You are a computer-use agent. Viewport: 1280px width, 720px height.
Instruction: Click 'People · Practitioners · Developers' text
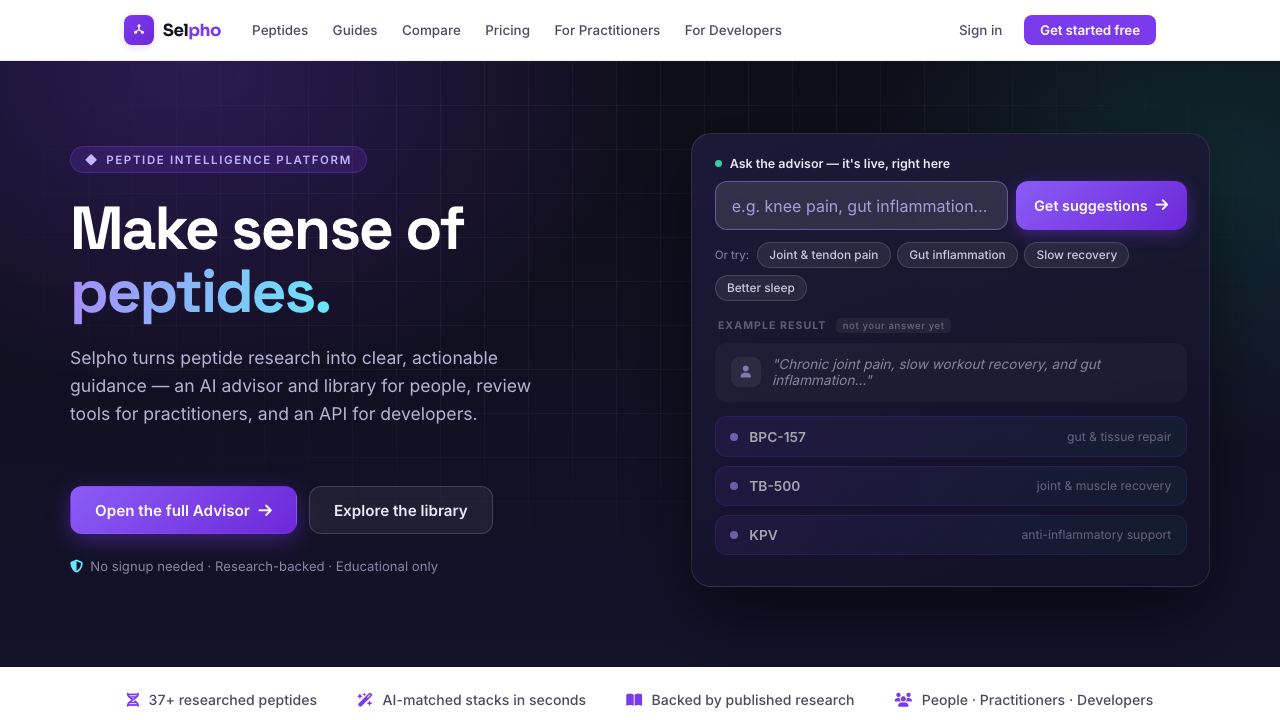1037,700
